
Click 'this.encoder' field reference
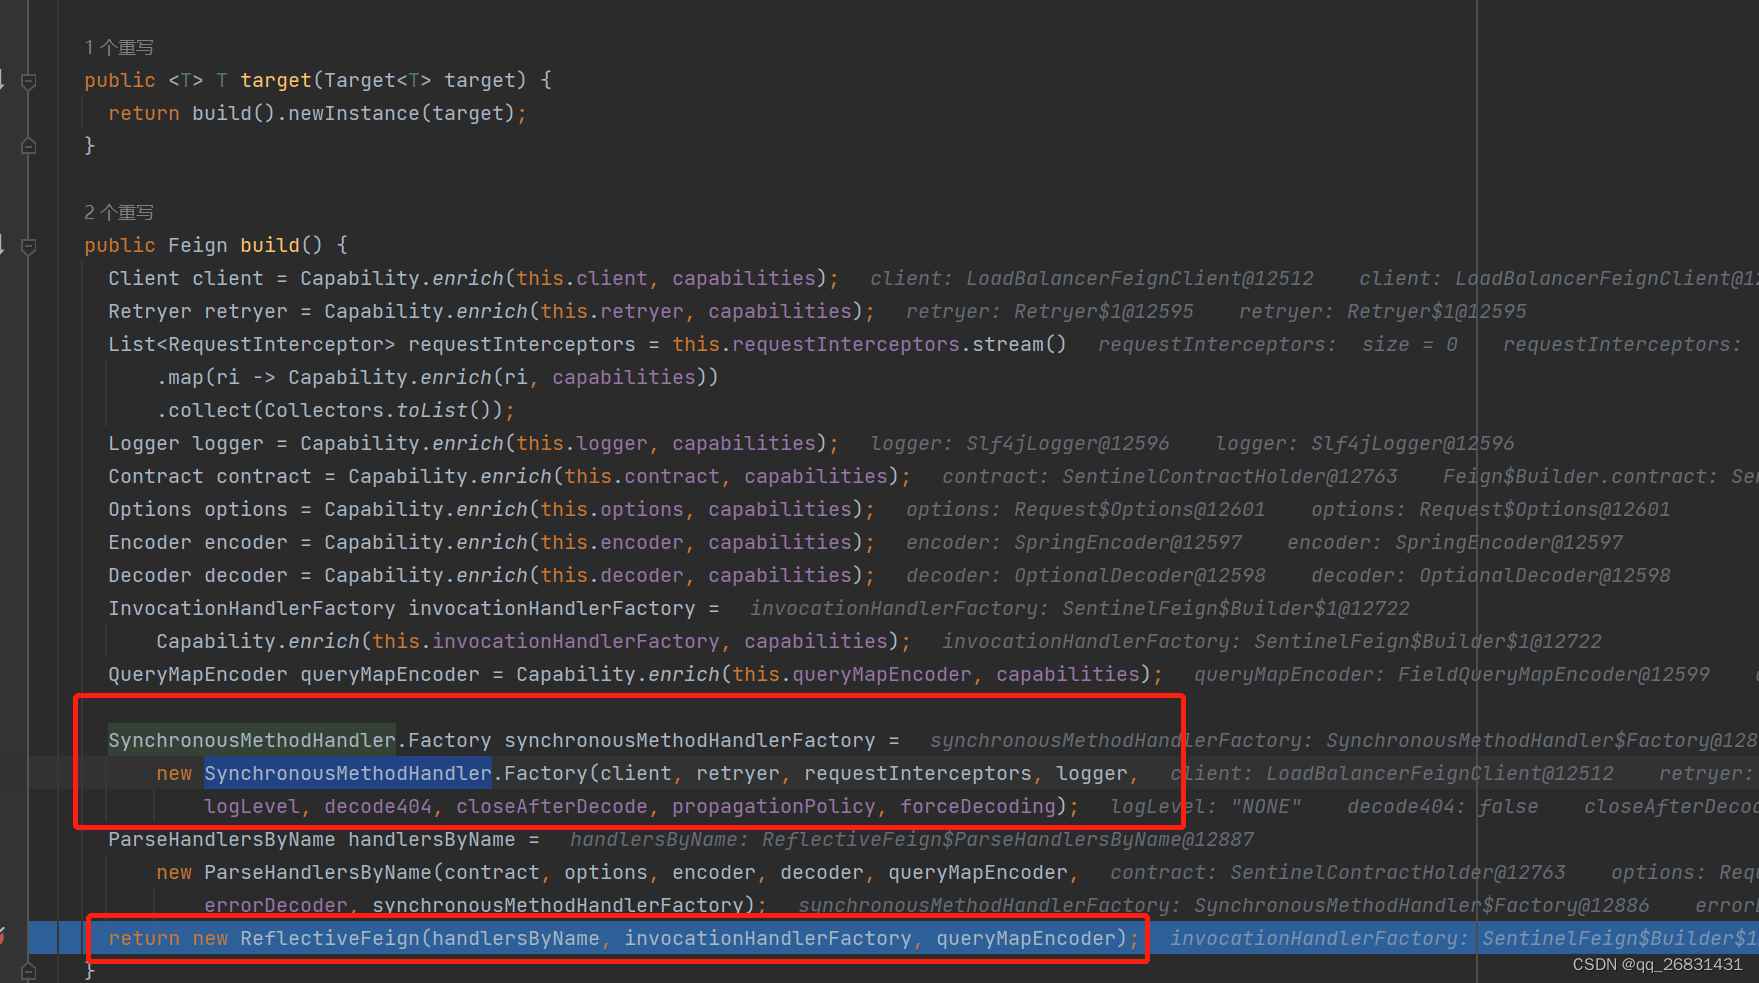(x=612, y=542)
